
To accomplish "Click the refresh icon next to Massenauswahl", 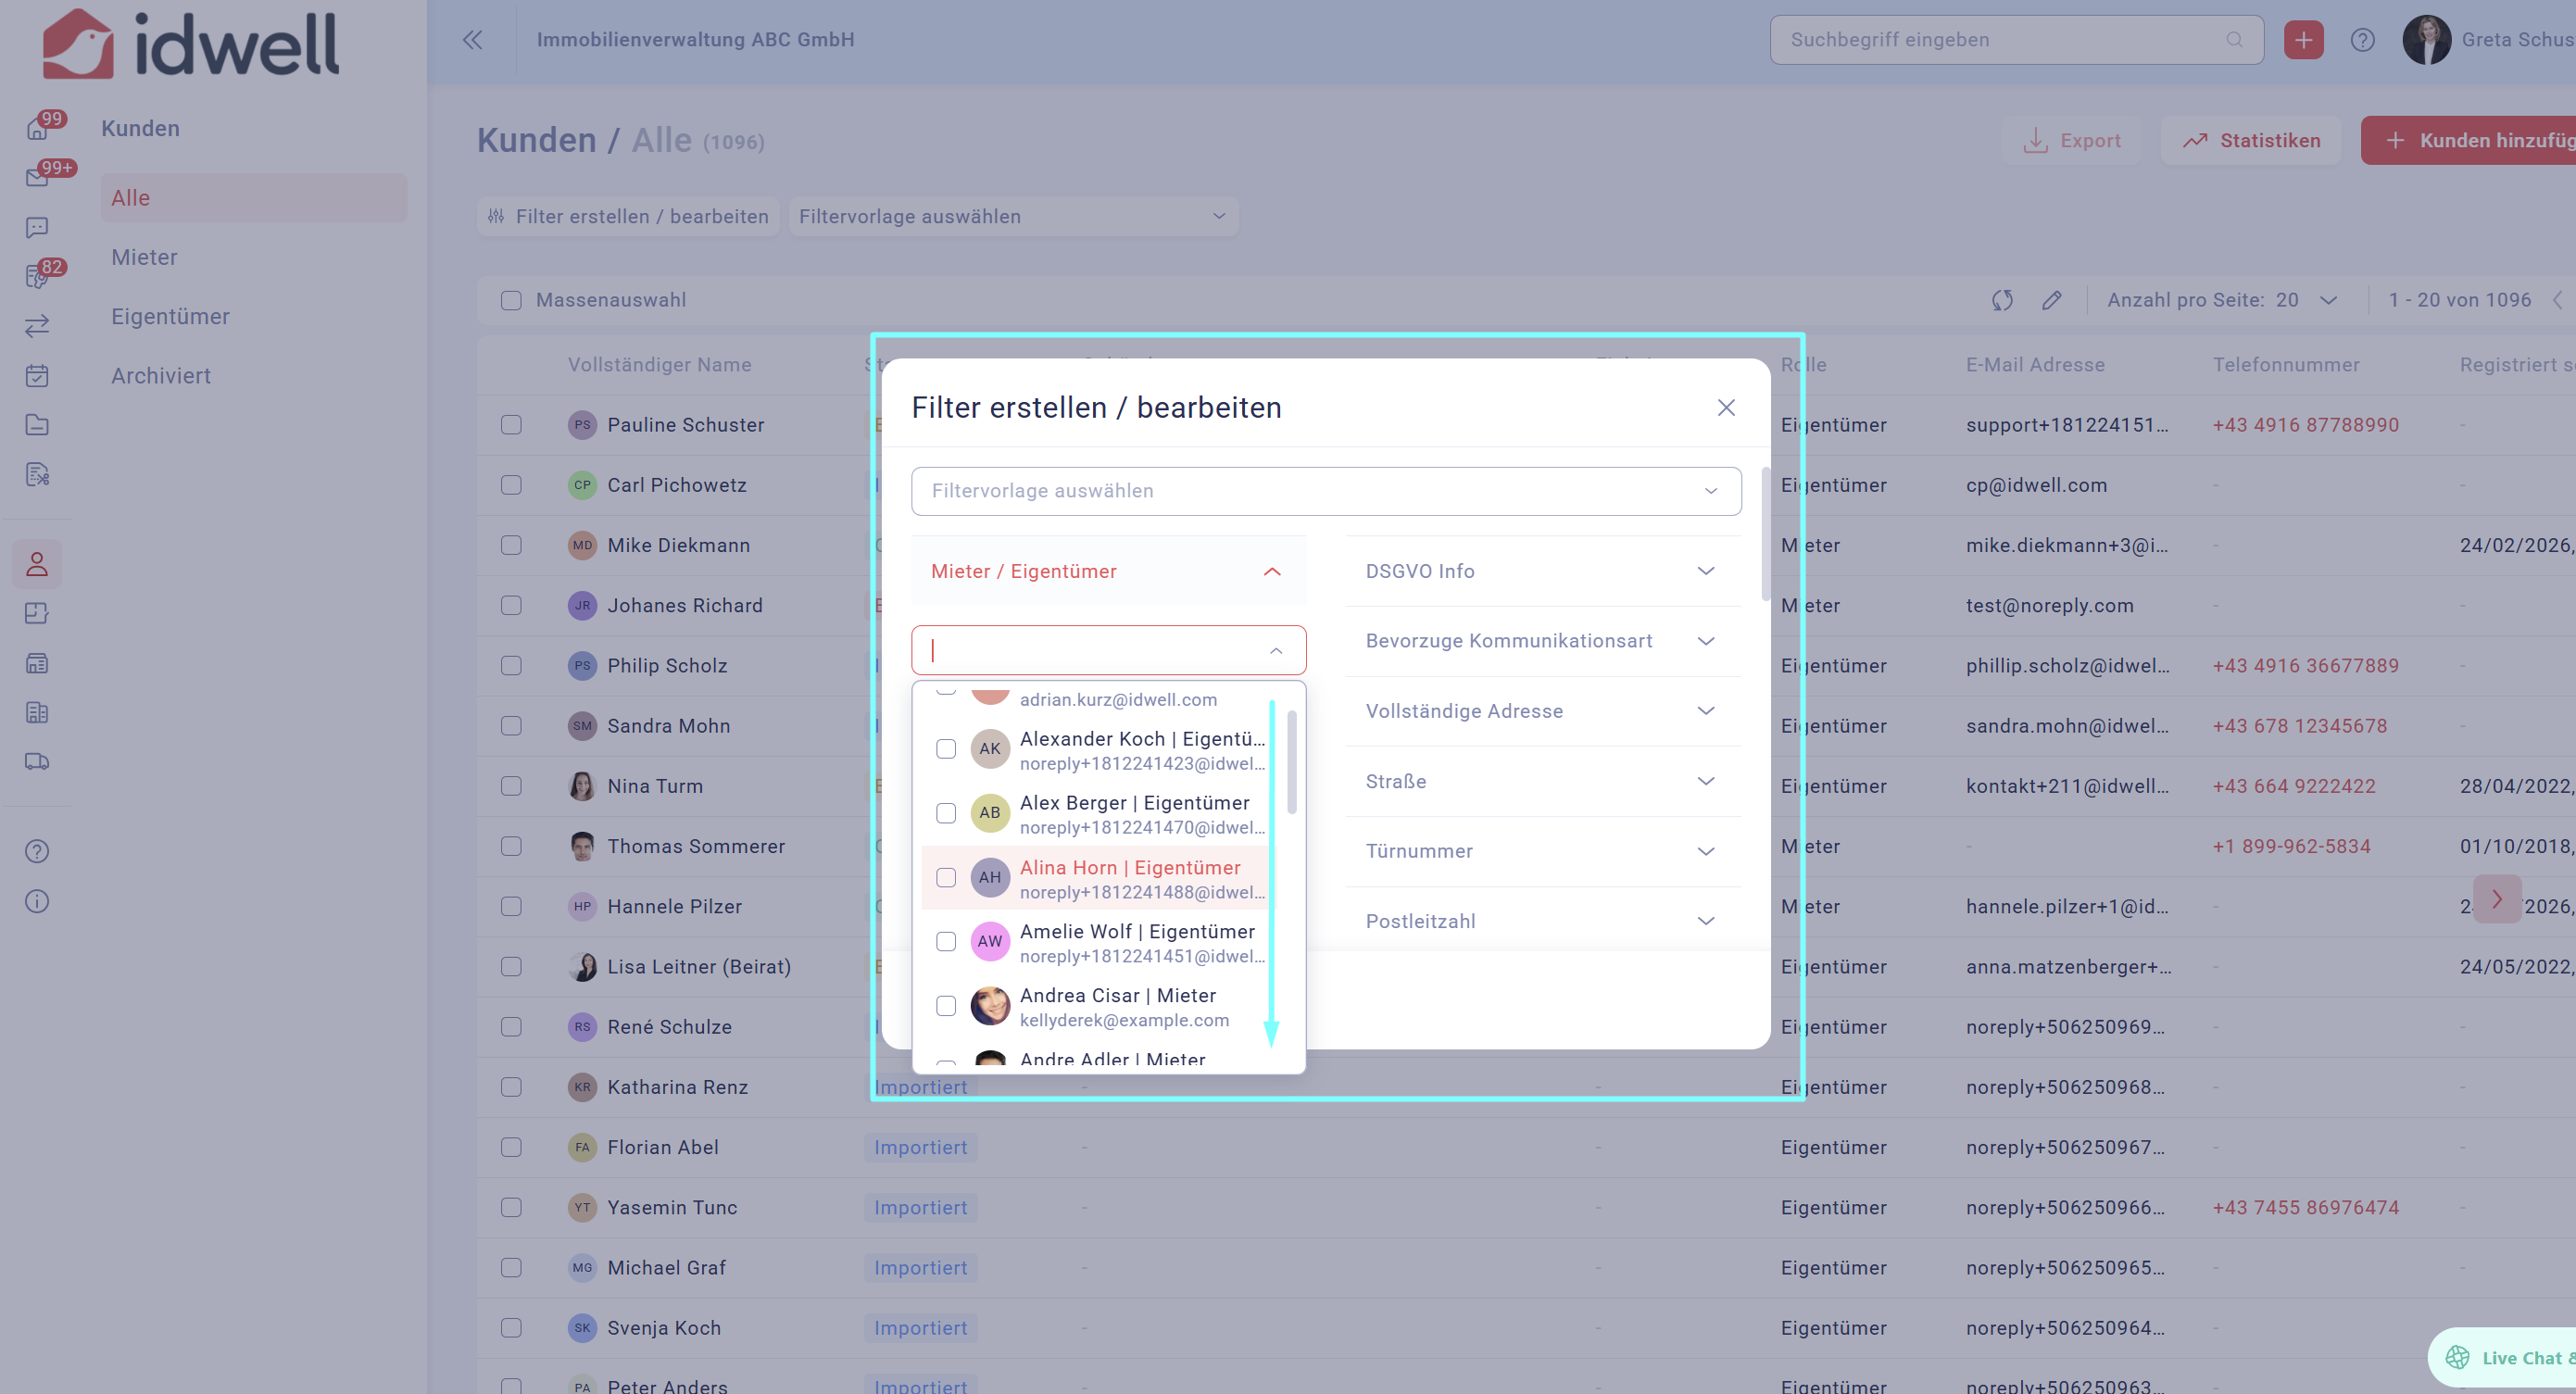I will 2002,300.
